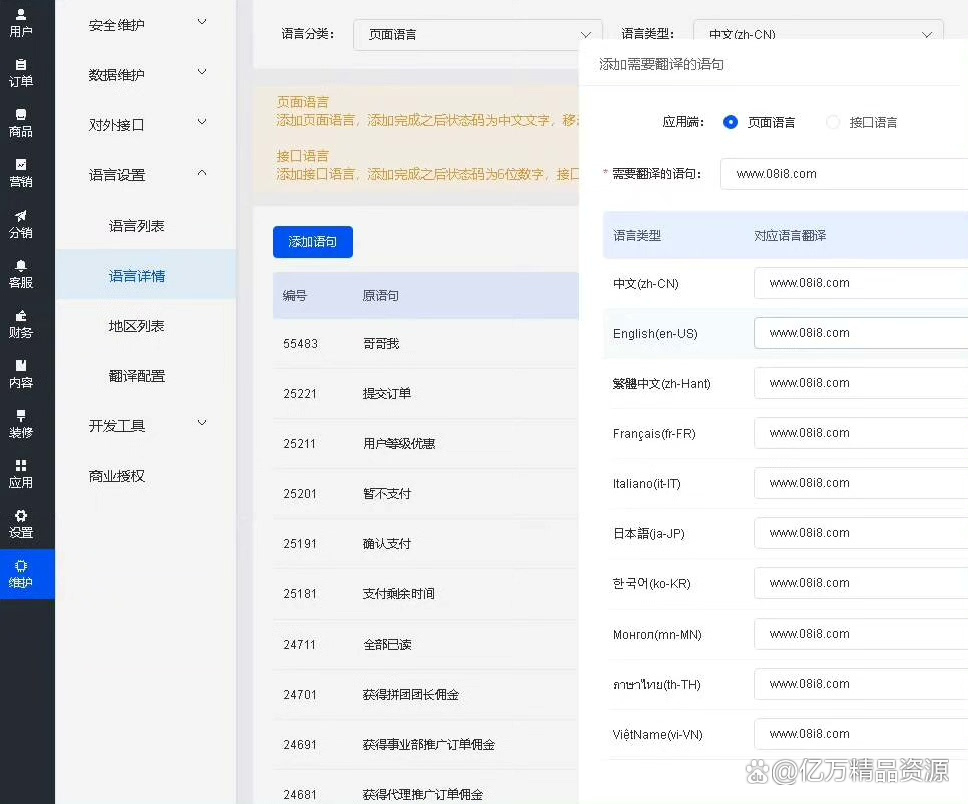
Task: Open the 地区列表 submenu item
Action: [x=146, y=325]
